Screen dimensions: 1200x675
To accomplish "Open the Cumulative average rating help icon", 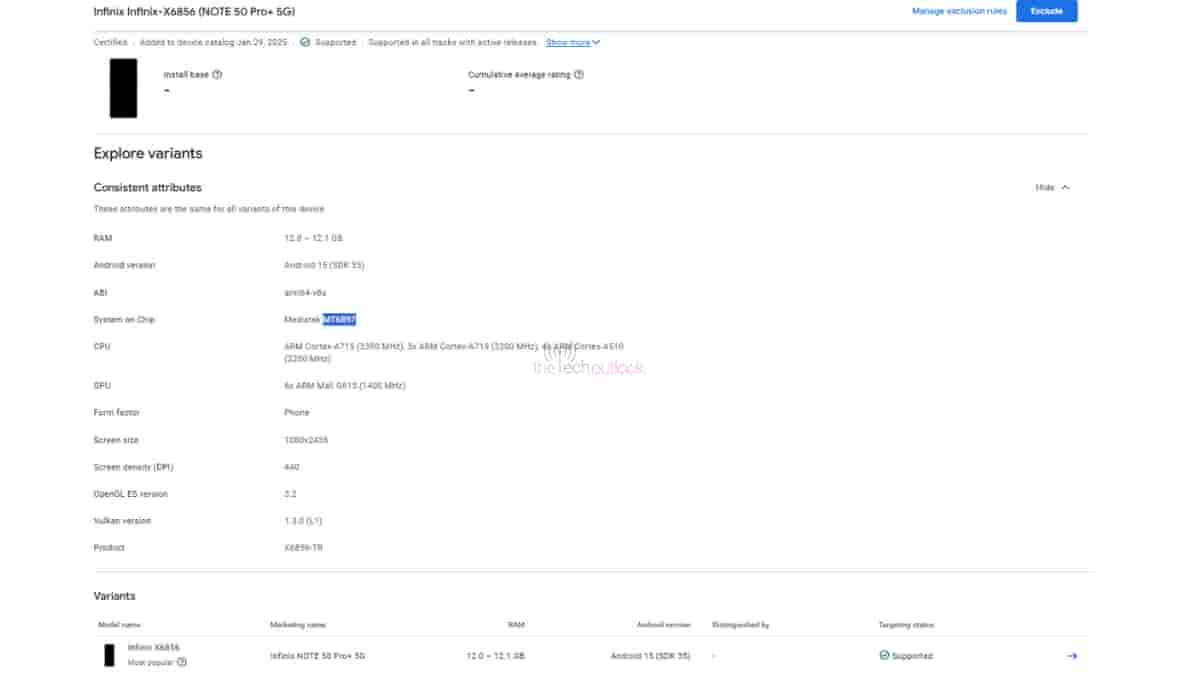I will (x=579, y=74).
